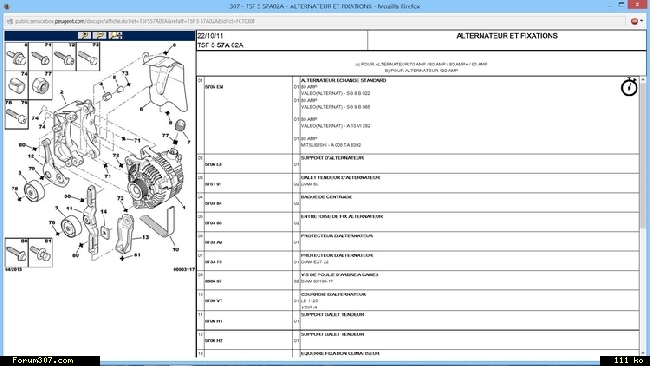Click the red Adblock stop-sign icon
The width and height of the screenshot is (650, 366).
(634, 21)
